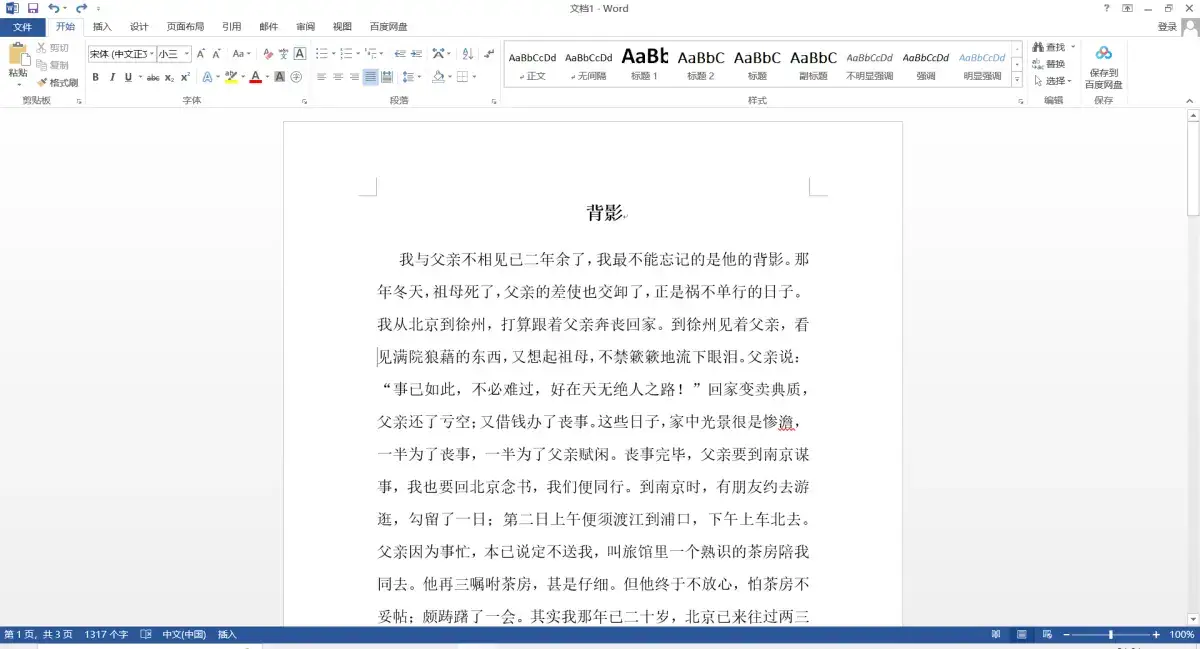Click the Sort icon in paragraph group
Viewport: 1200px width, 649px height.
tap(467, 55)
